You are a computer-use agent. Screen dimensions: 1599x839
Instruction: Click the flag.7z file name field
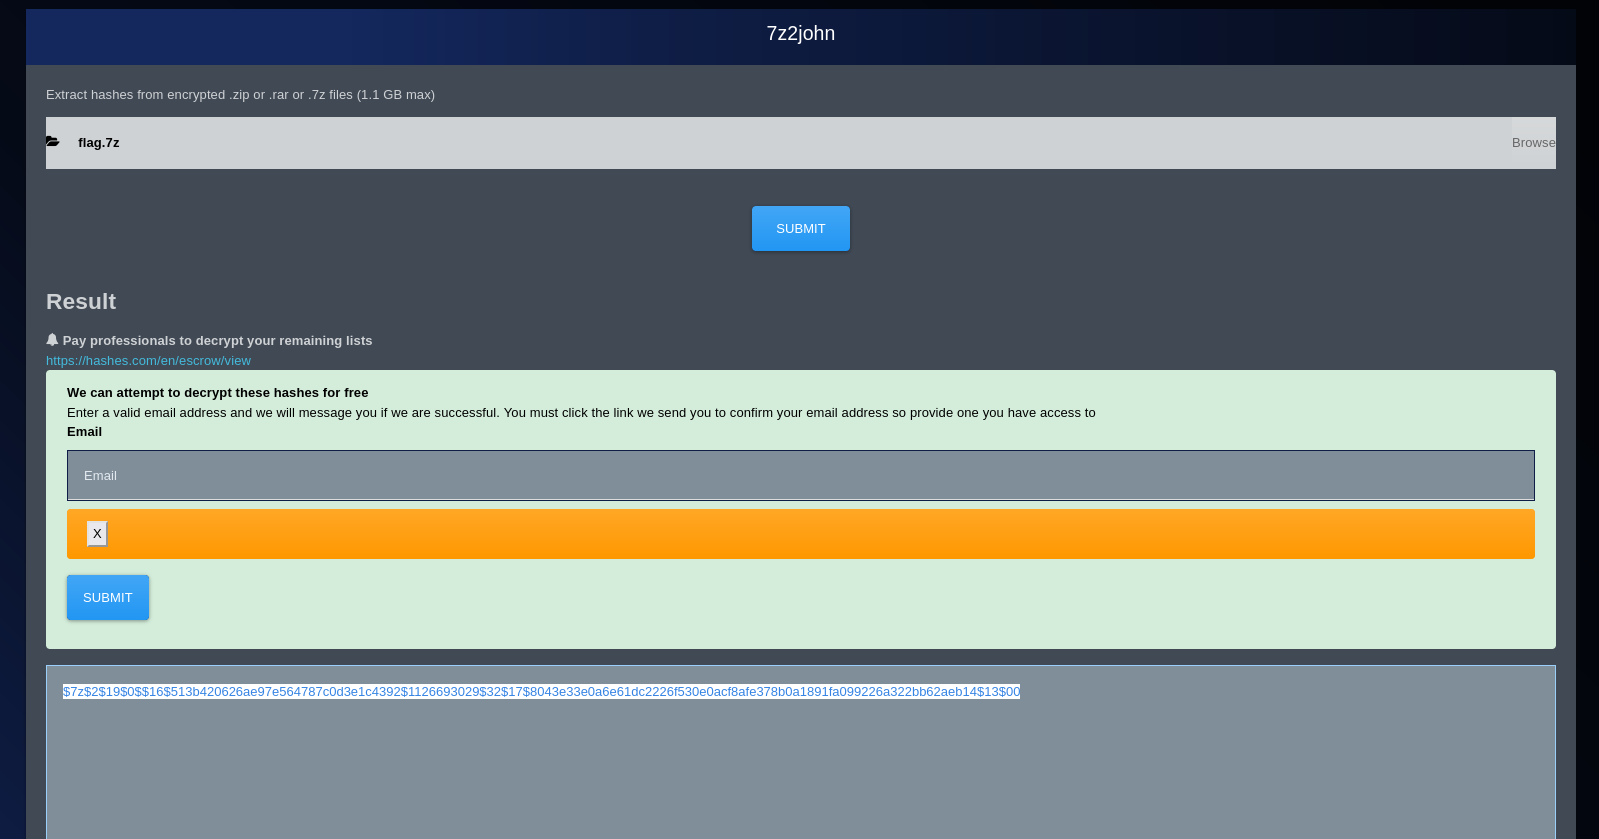[801, 143]
